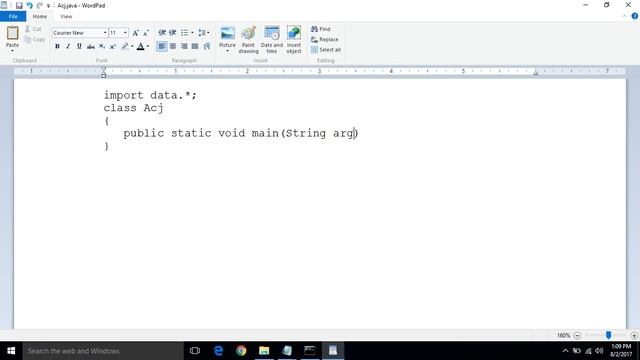
Task: Click the Search the web and Windows box
Action: coord(103,351)
